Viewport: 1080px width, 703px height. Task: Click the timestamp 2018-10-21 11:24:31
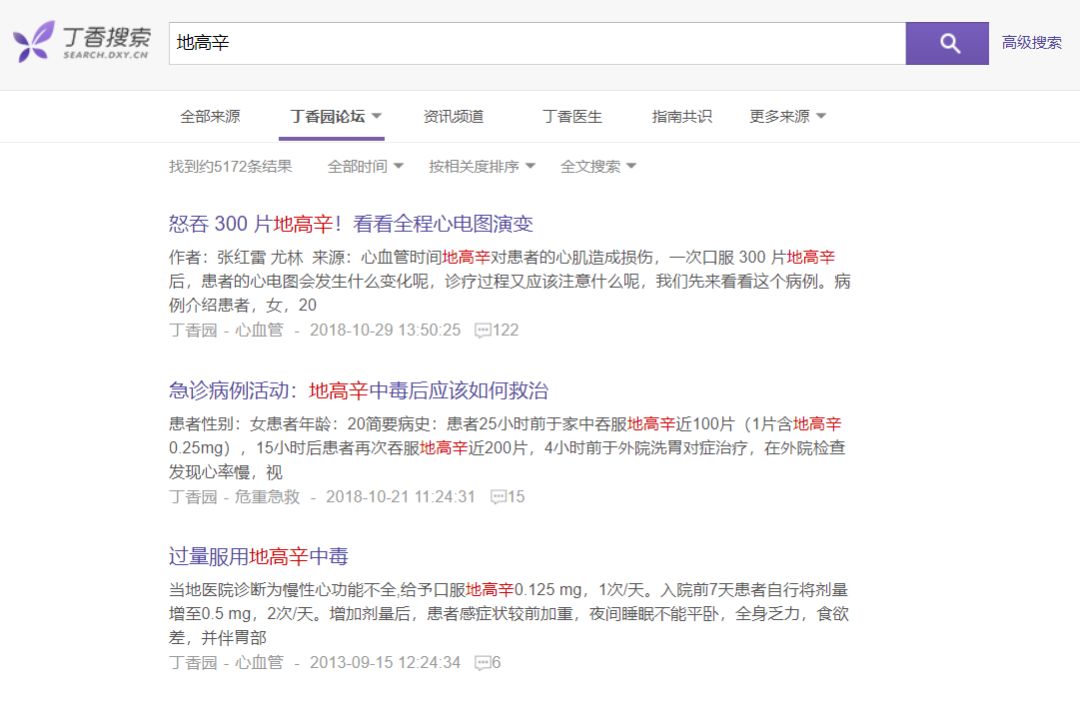[400, 497]
